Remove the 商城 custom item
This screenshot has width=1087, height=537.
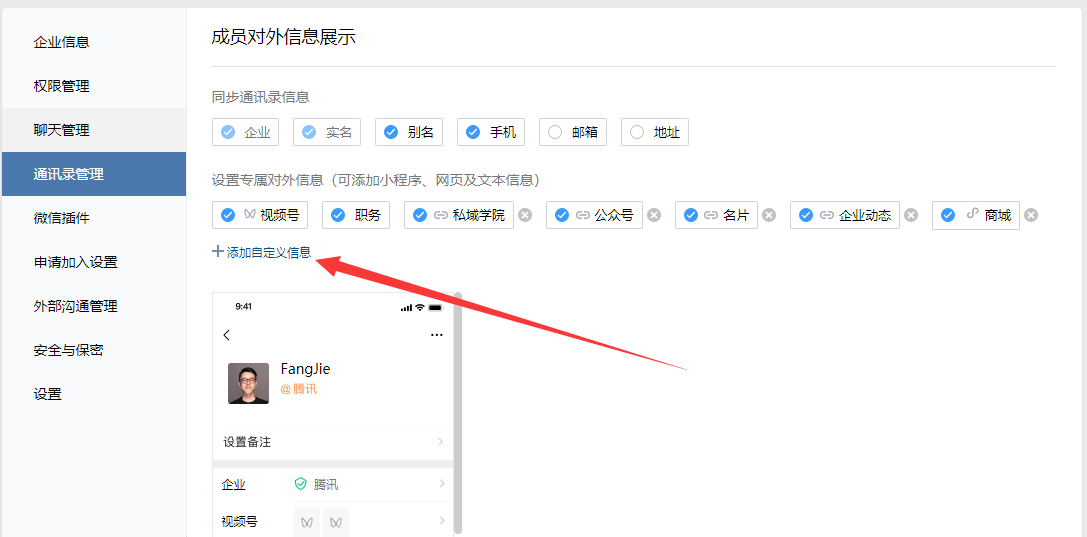1032,215
